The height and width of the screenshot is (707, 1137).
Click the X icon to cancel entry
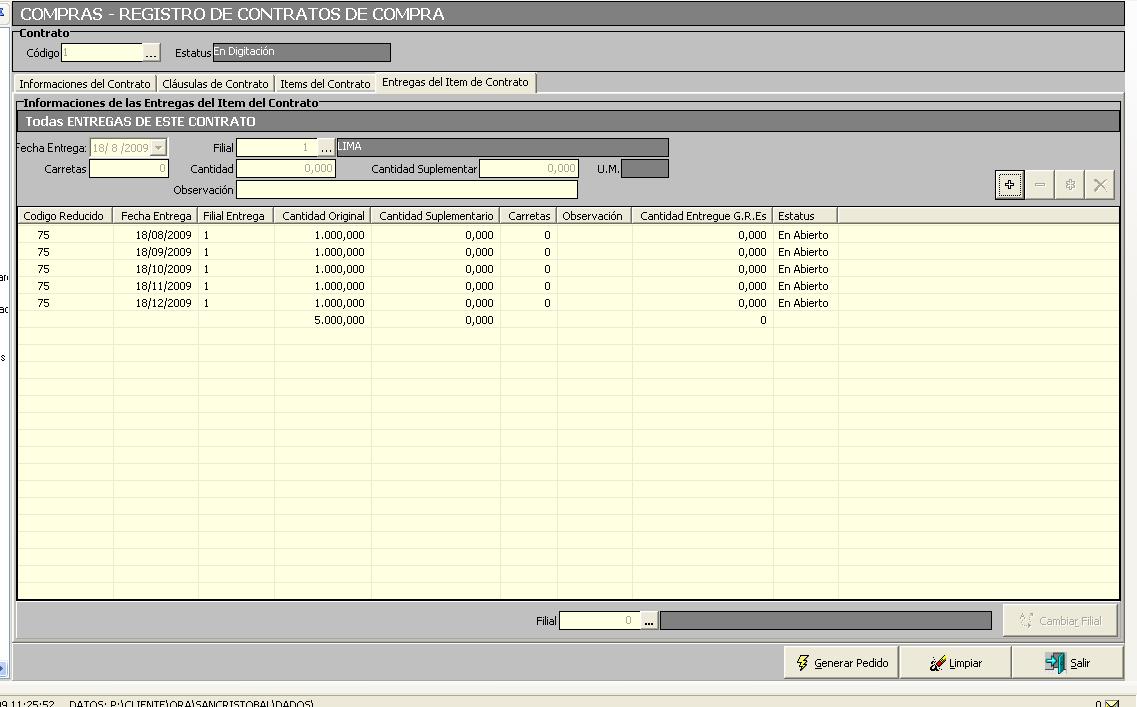[1100, 185]
